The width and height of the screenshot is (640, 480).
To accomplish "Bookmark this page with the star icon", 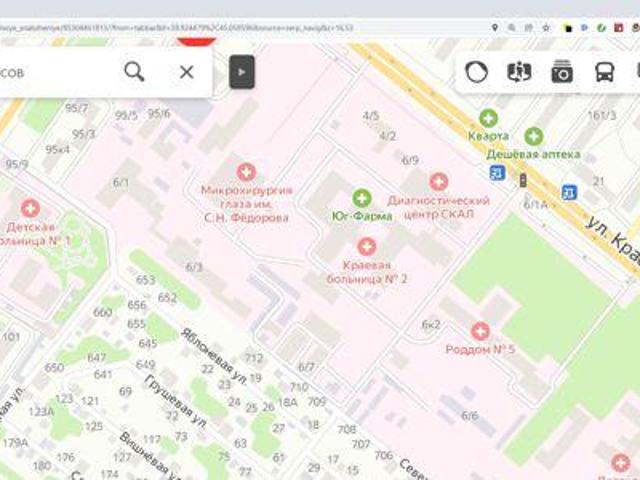I will tap(546, 28).
